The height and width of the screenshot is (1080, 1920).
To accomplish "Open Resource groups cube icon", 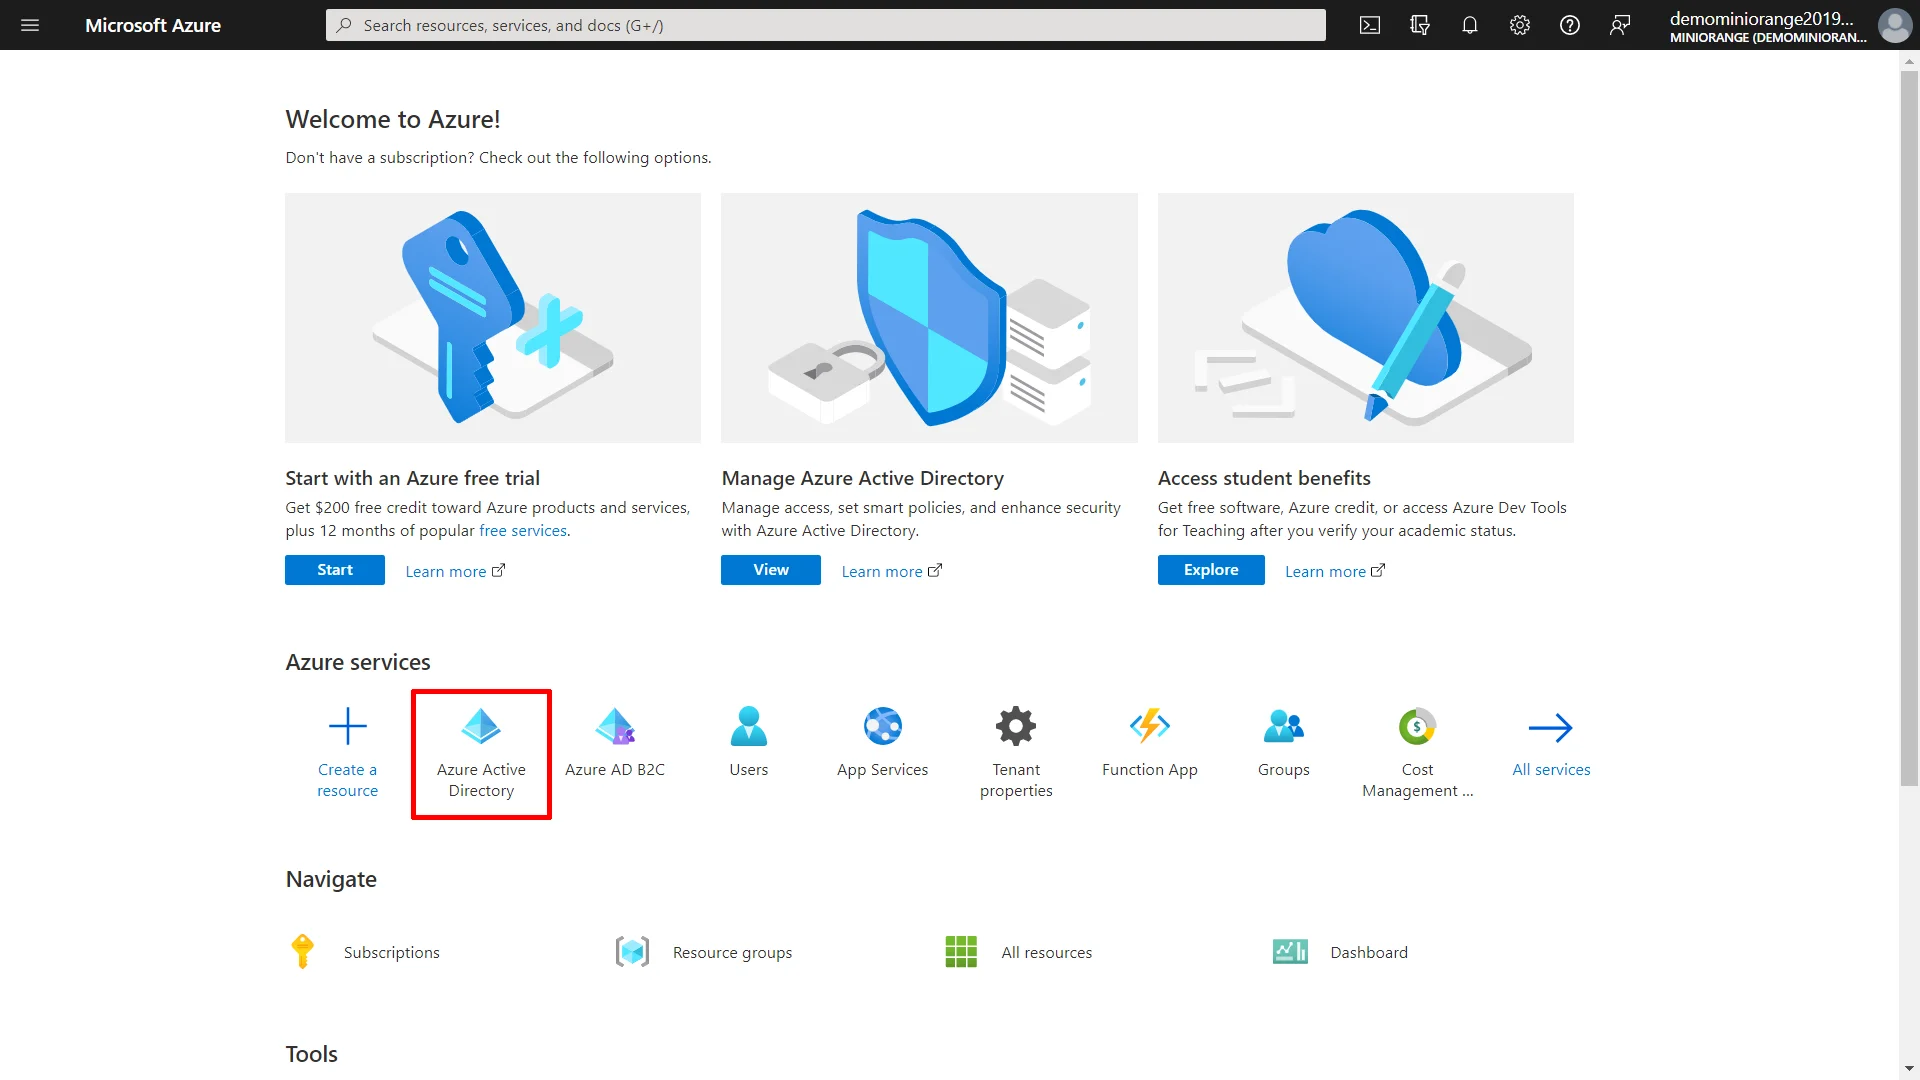I will pos(632,951).
